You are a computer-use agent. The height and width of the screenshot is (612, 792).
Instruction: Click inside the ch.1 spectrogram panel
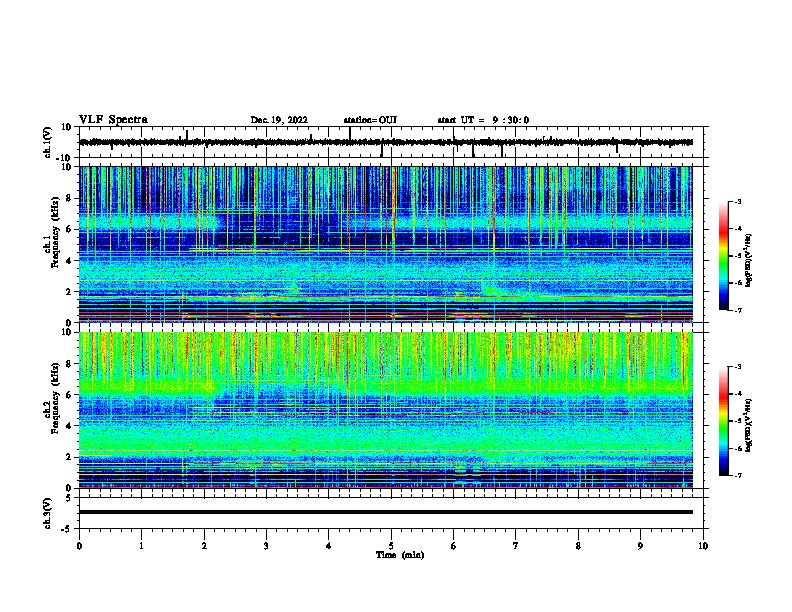coord(385,244)
